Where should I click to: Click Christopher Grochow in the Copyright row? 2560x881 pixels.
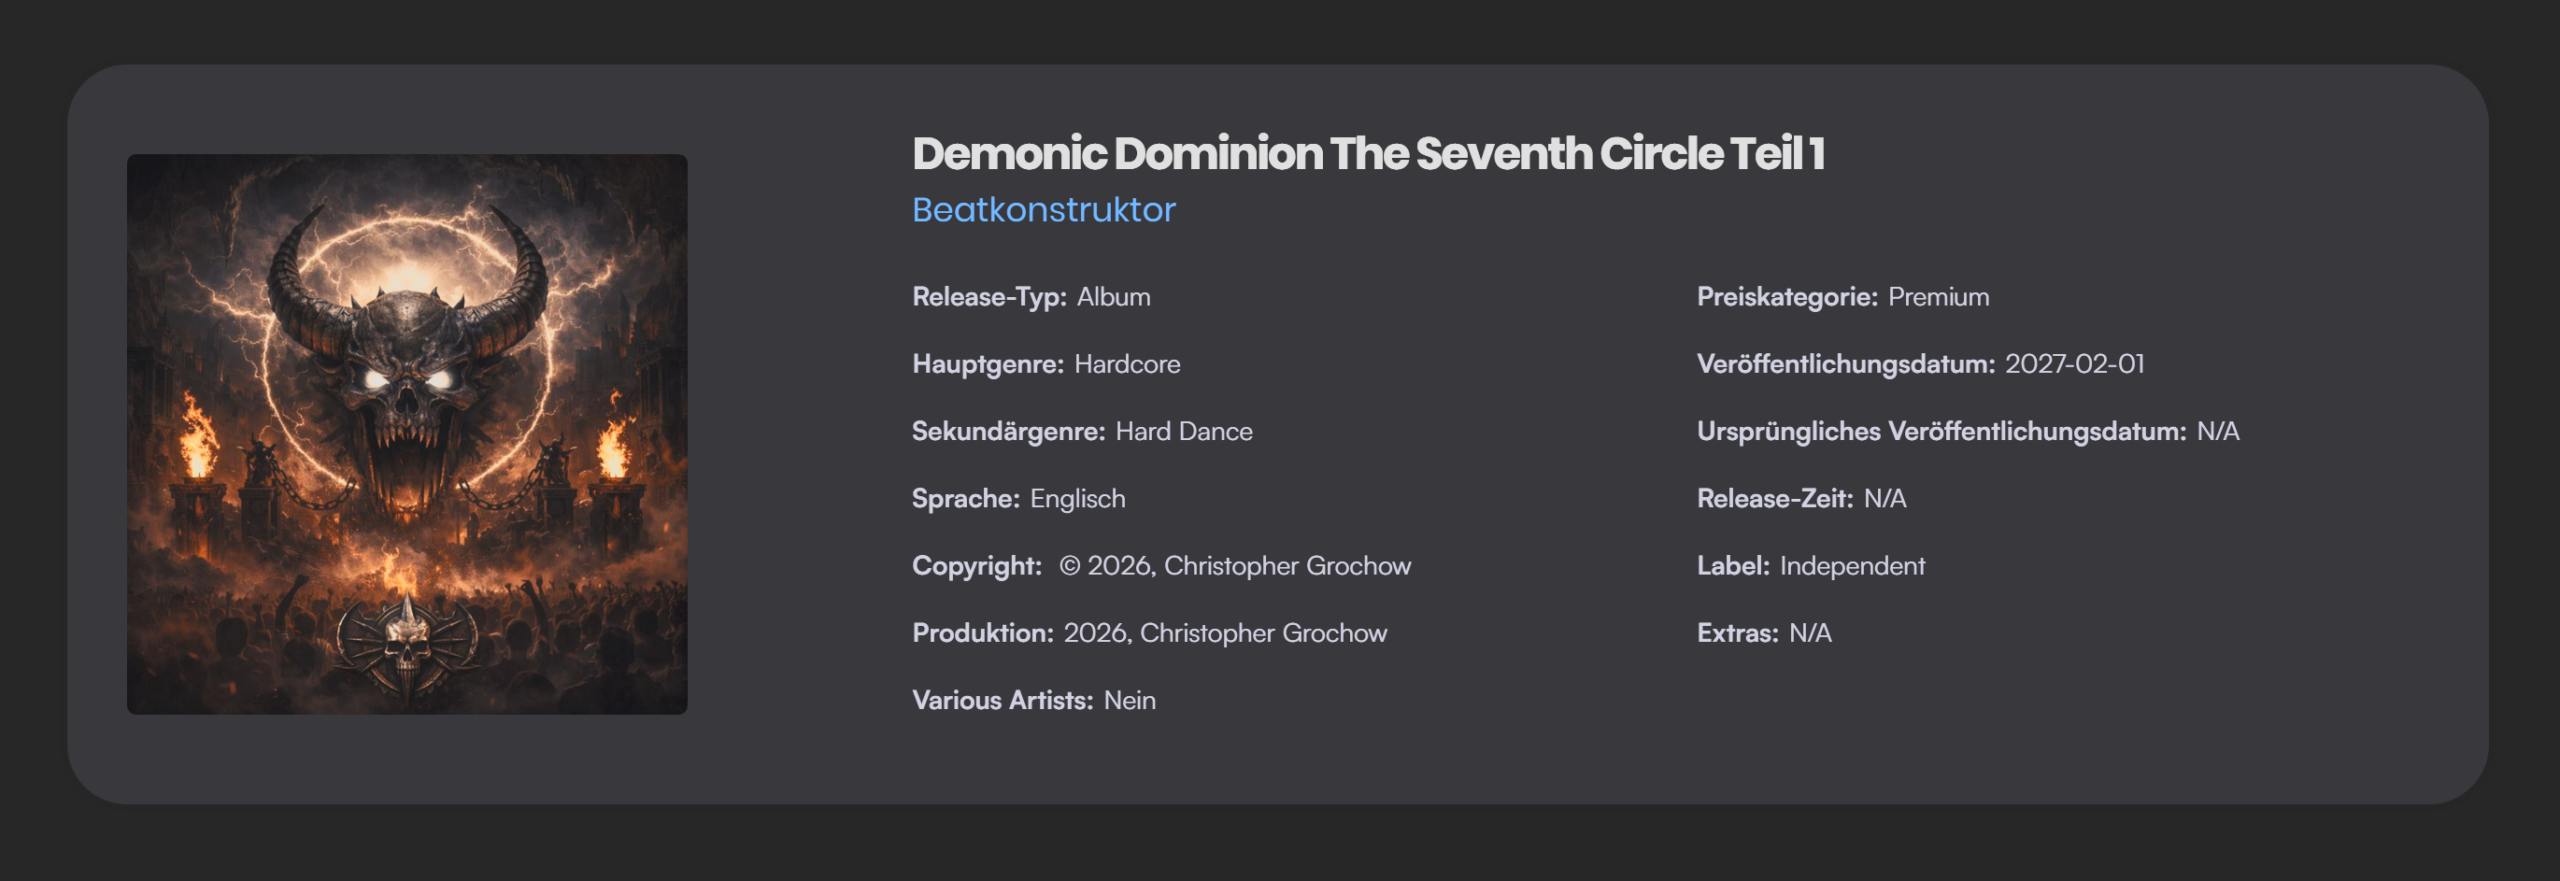(x=1287, y=566)
